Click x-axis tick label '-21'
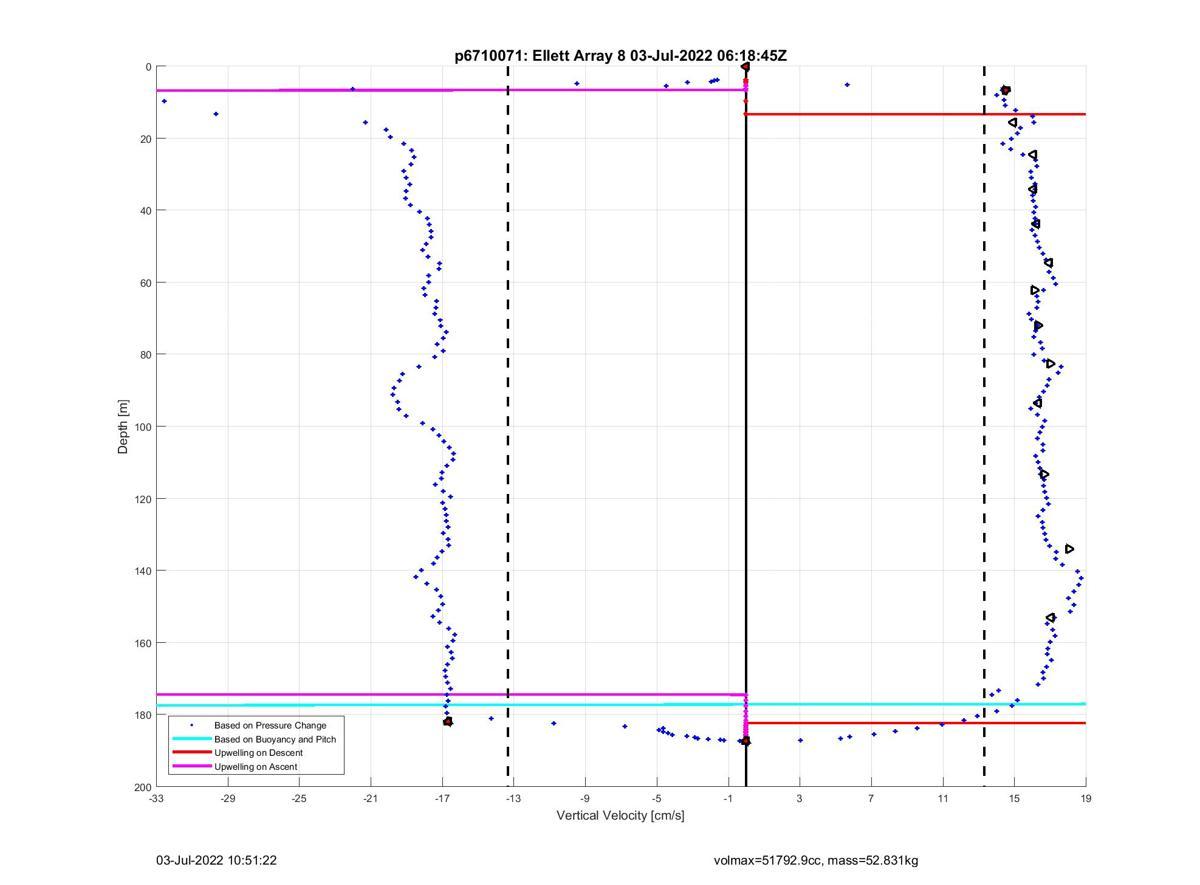The image size is (1200, 885). [x=371, y=798]
